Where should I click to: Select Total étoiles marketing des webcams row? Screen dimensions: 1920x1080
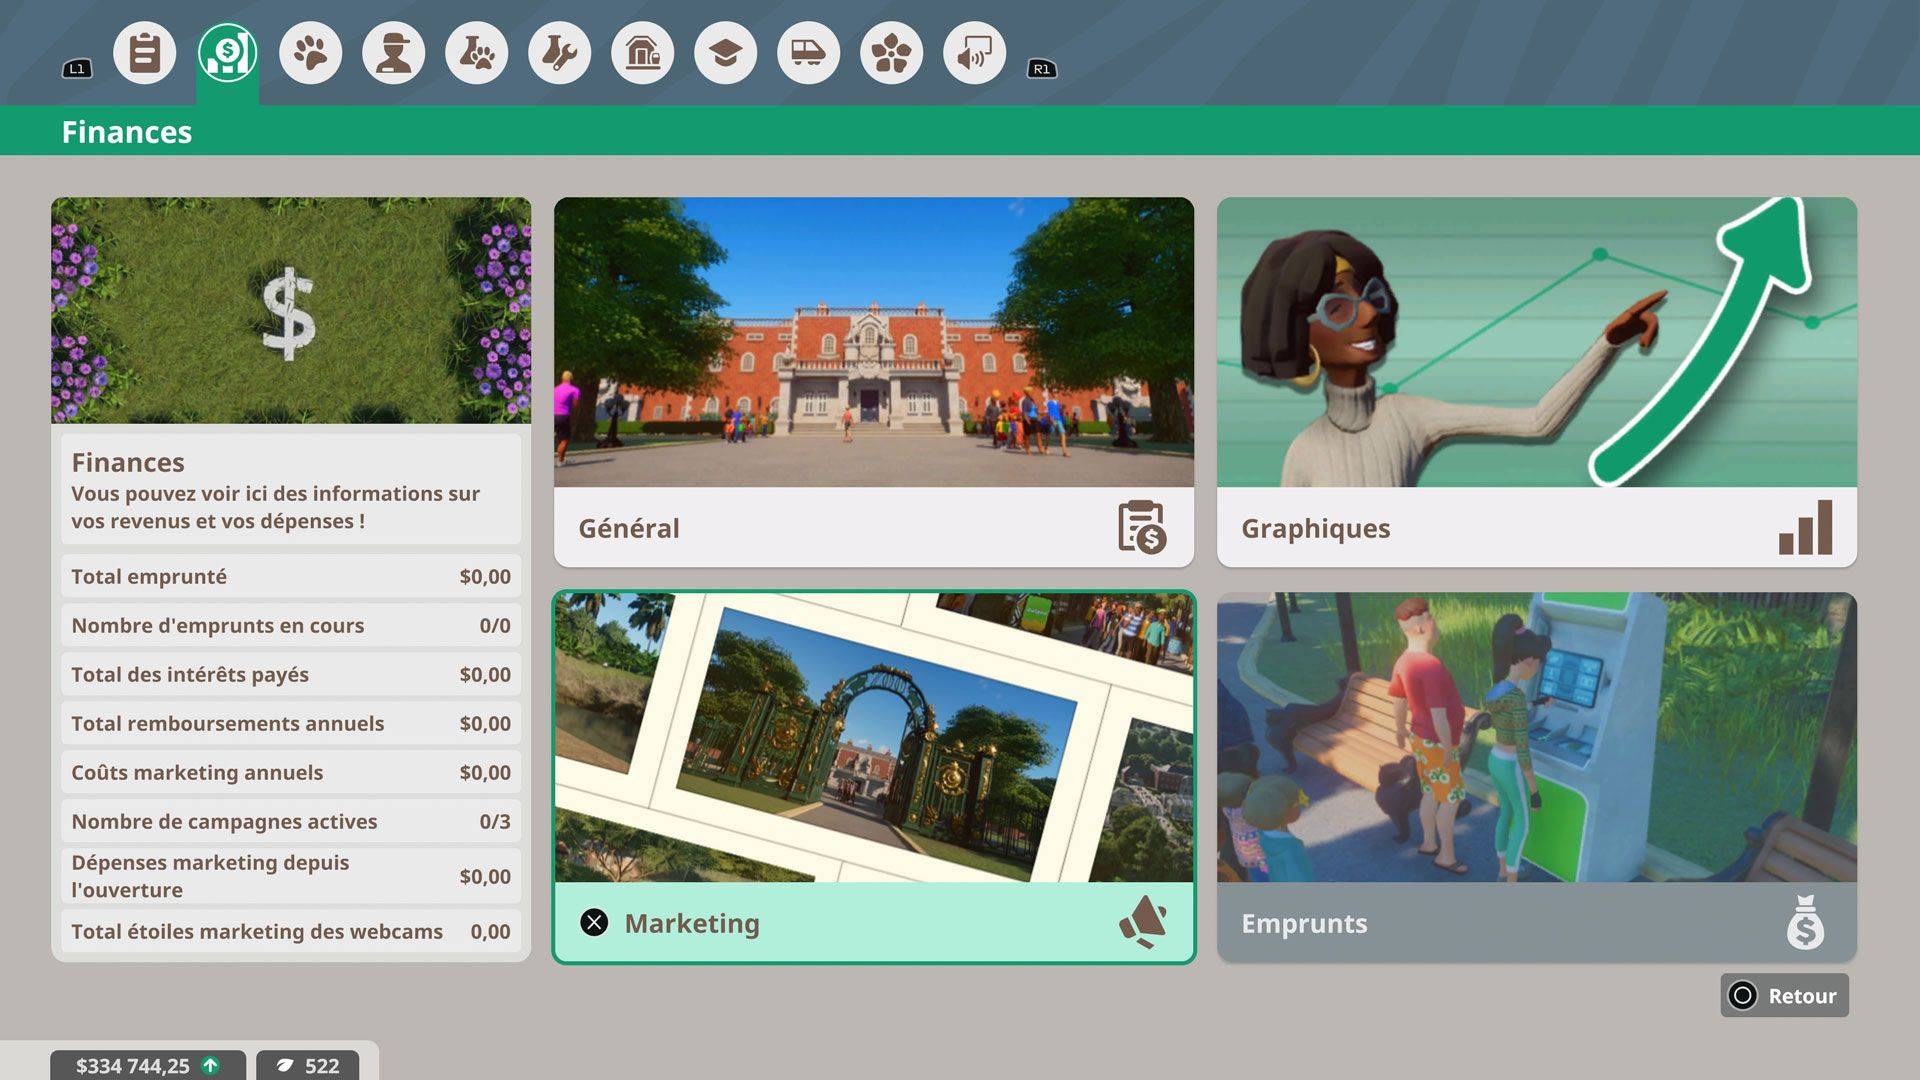tap(291, 931)
